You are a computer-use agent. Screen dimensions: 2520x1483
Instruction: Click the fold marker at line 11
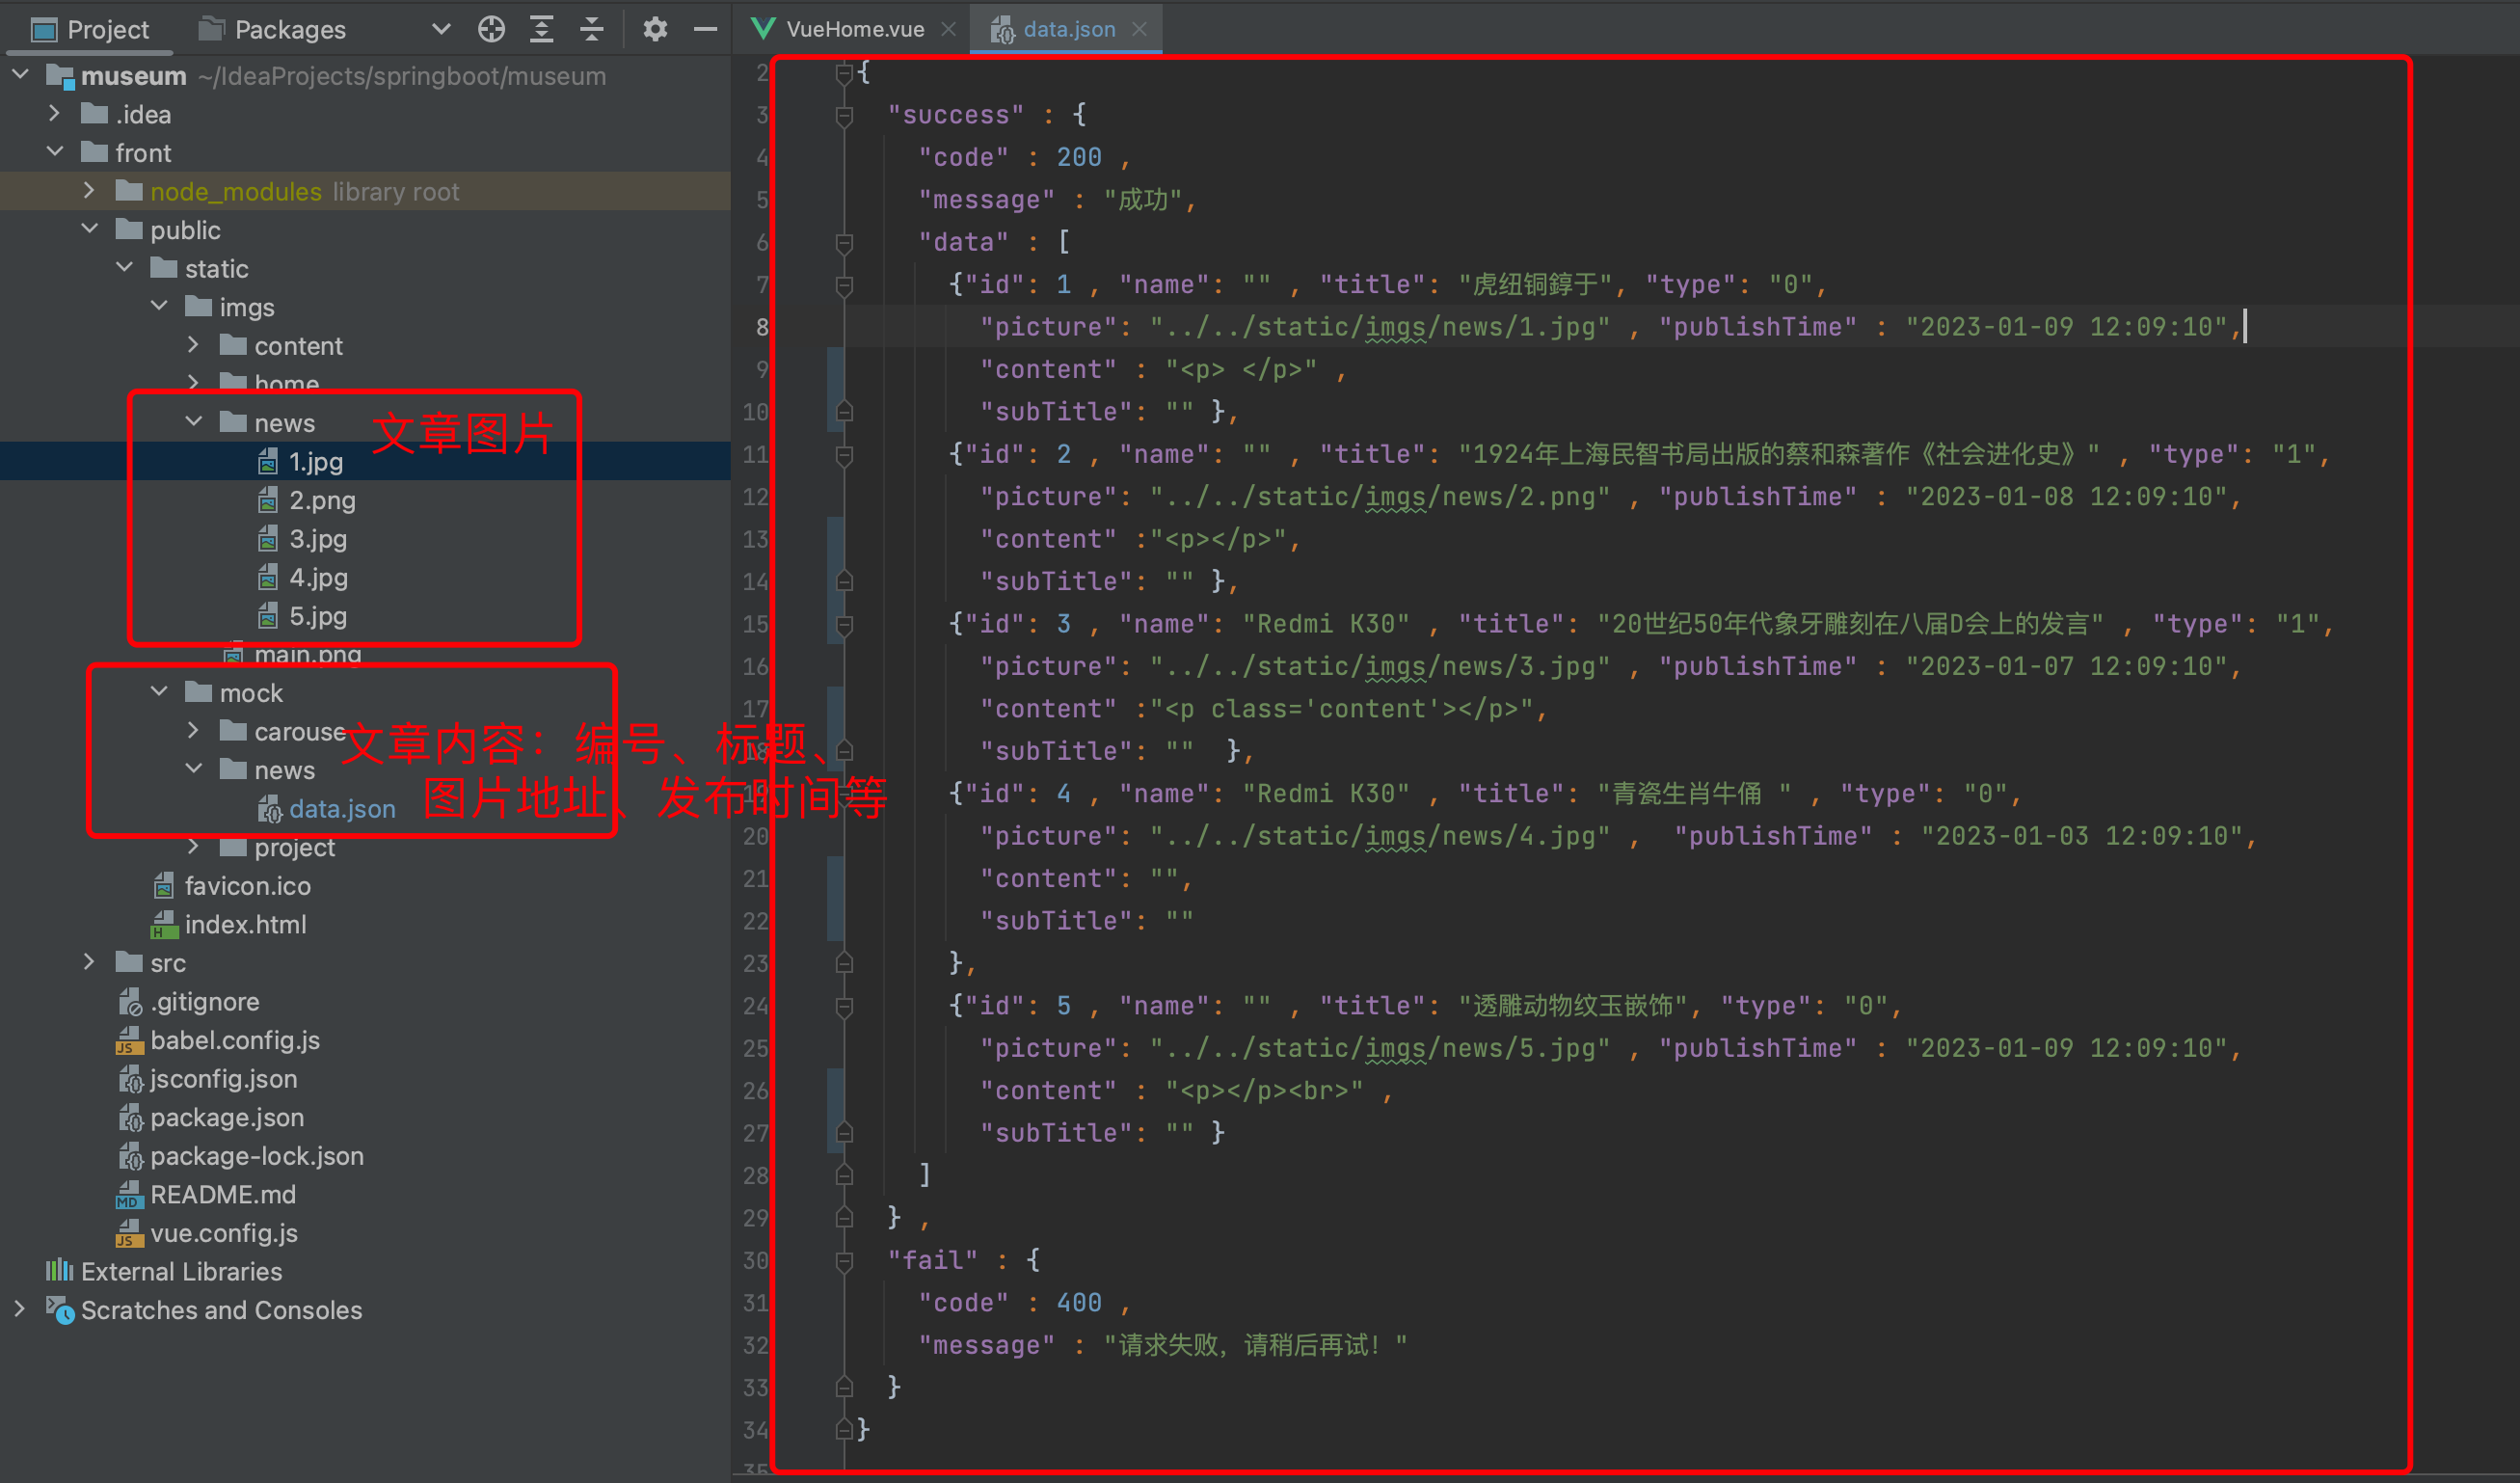pyautogui.click(x=844, y=455)
